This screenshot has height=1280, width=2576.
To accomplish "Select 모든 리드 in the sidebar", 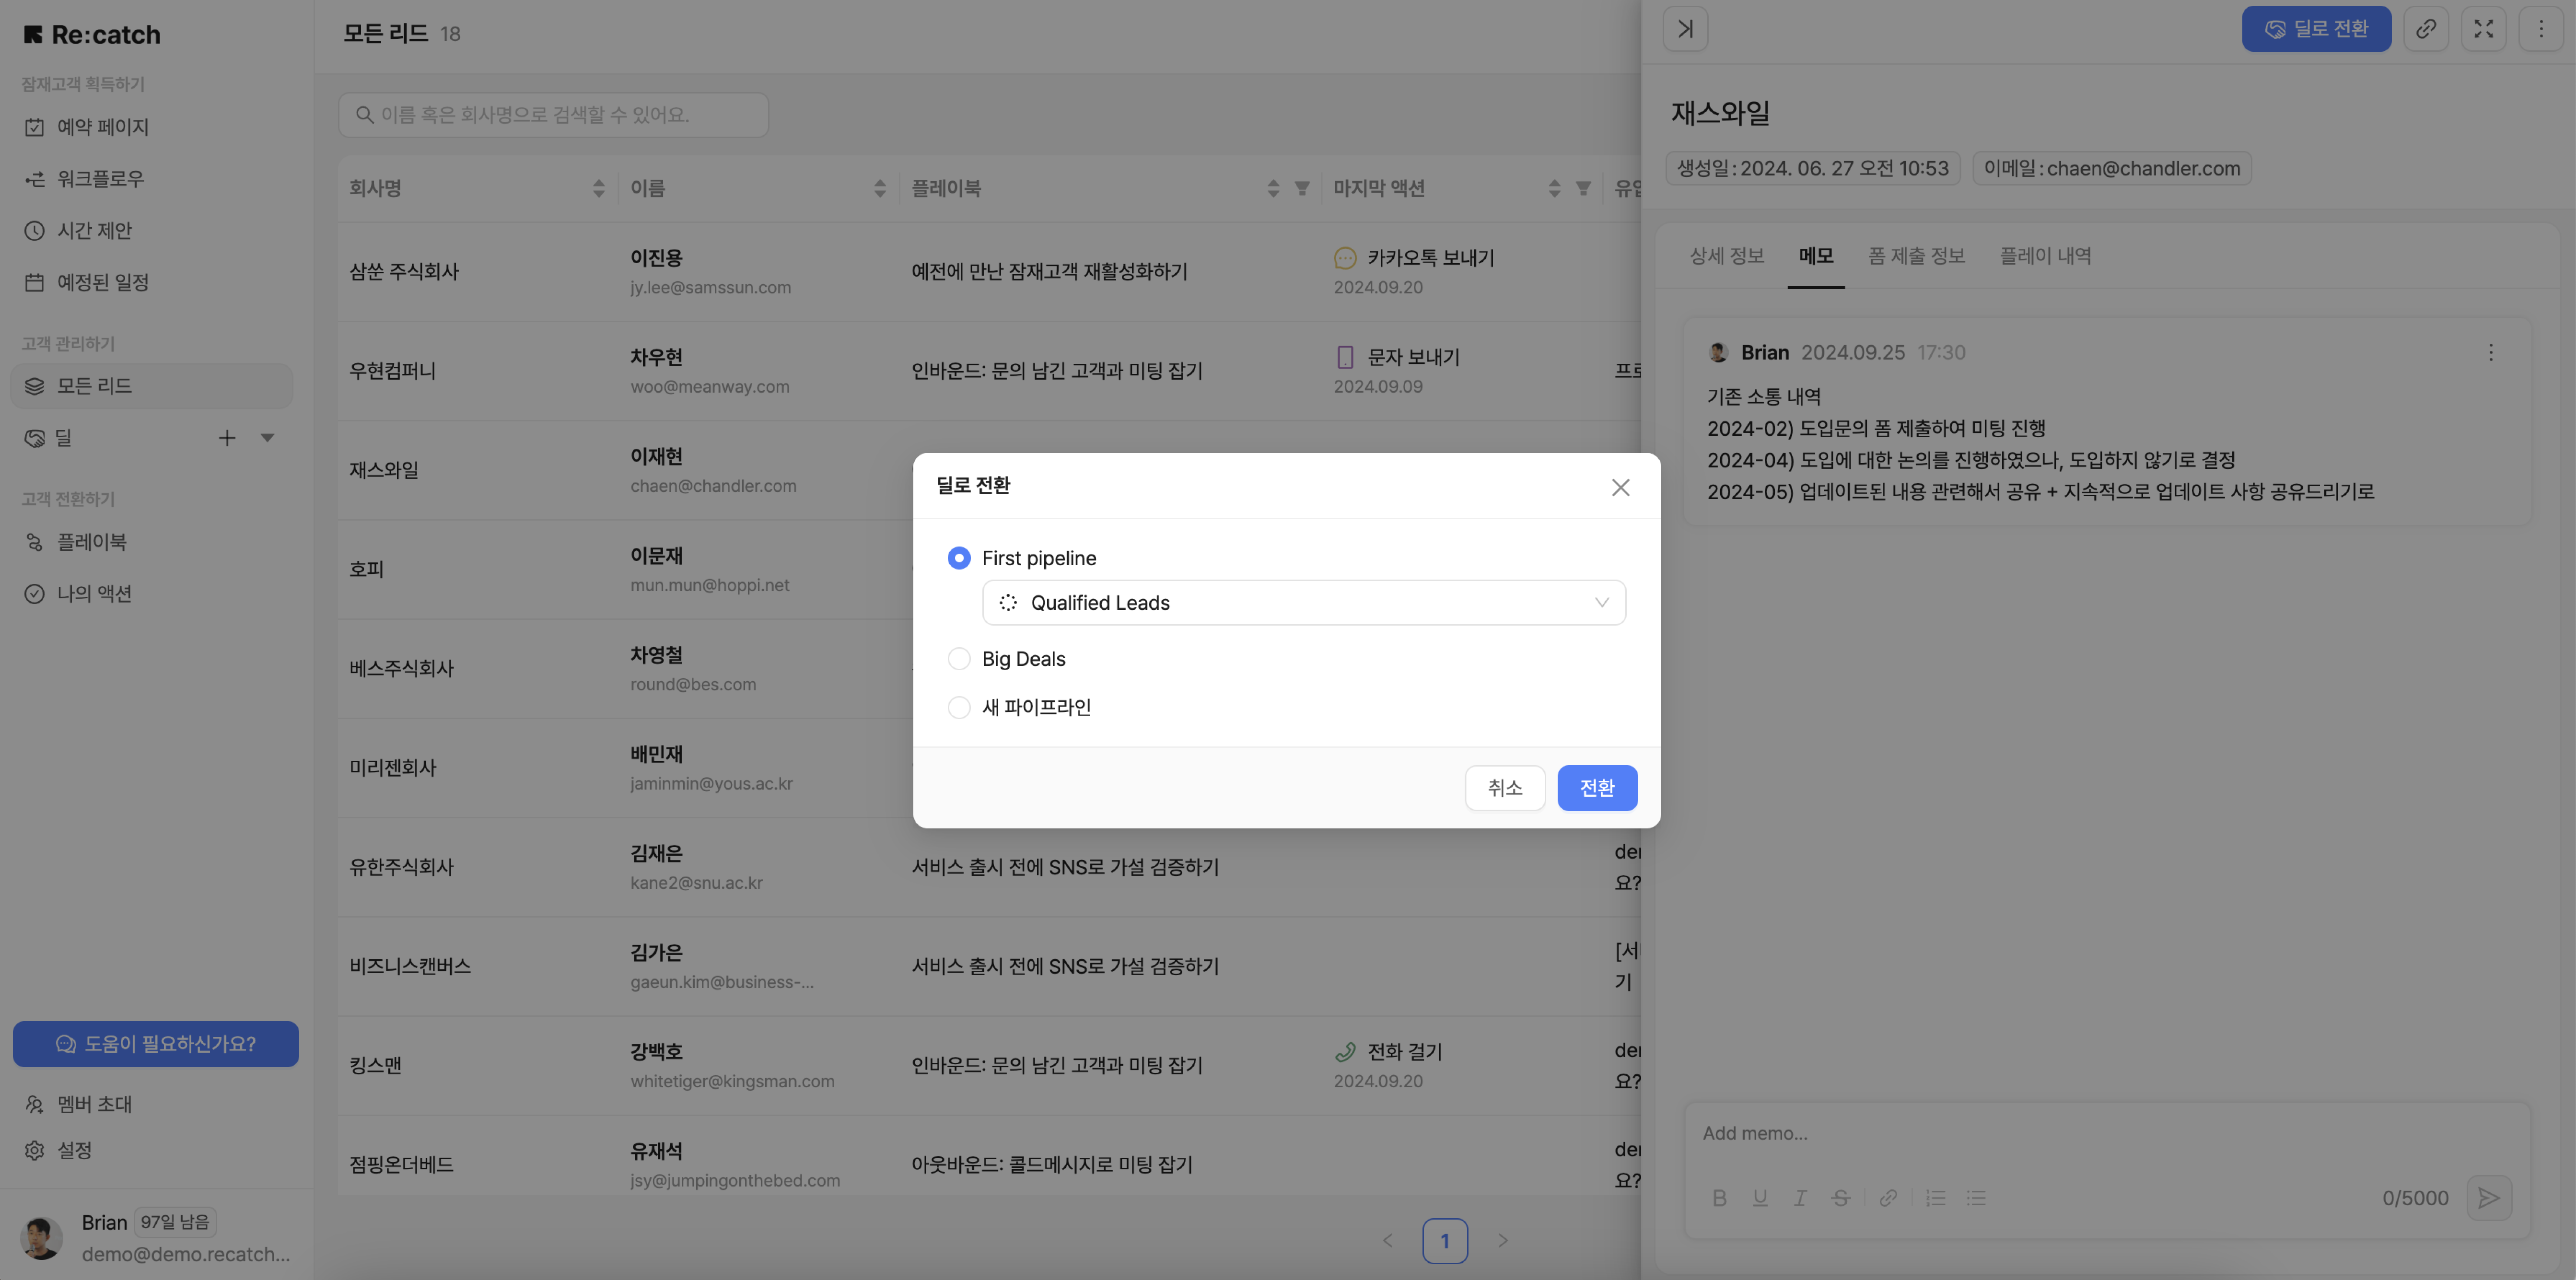I will pyautogui.click(x=151, y=386).
